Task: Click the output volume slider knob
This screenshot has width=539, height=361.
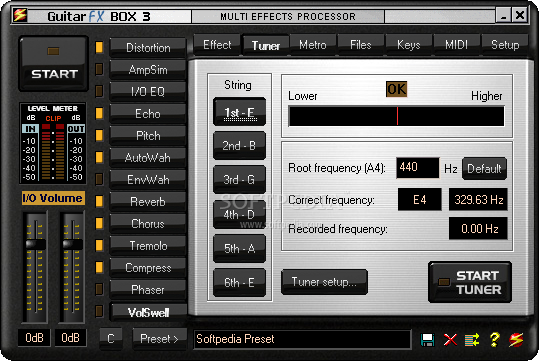Action: [73, 244]
